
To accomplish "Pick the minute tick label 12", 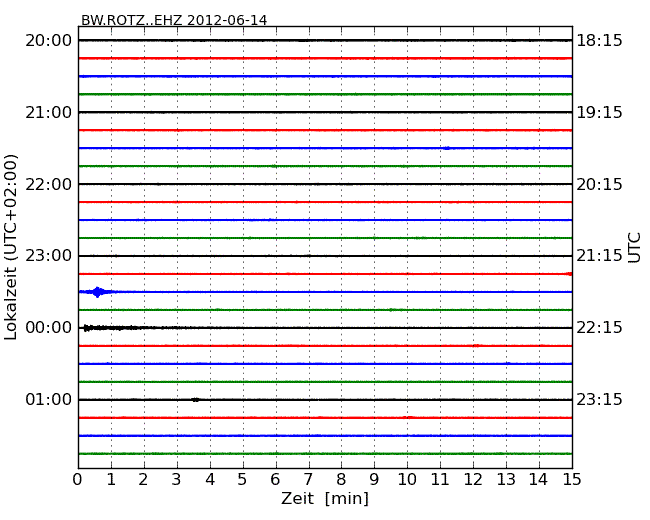I will click(473, 479).
